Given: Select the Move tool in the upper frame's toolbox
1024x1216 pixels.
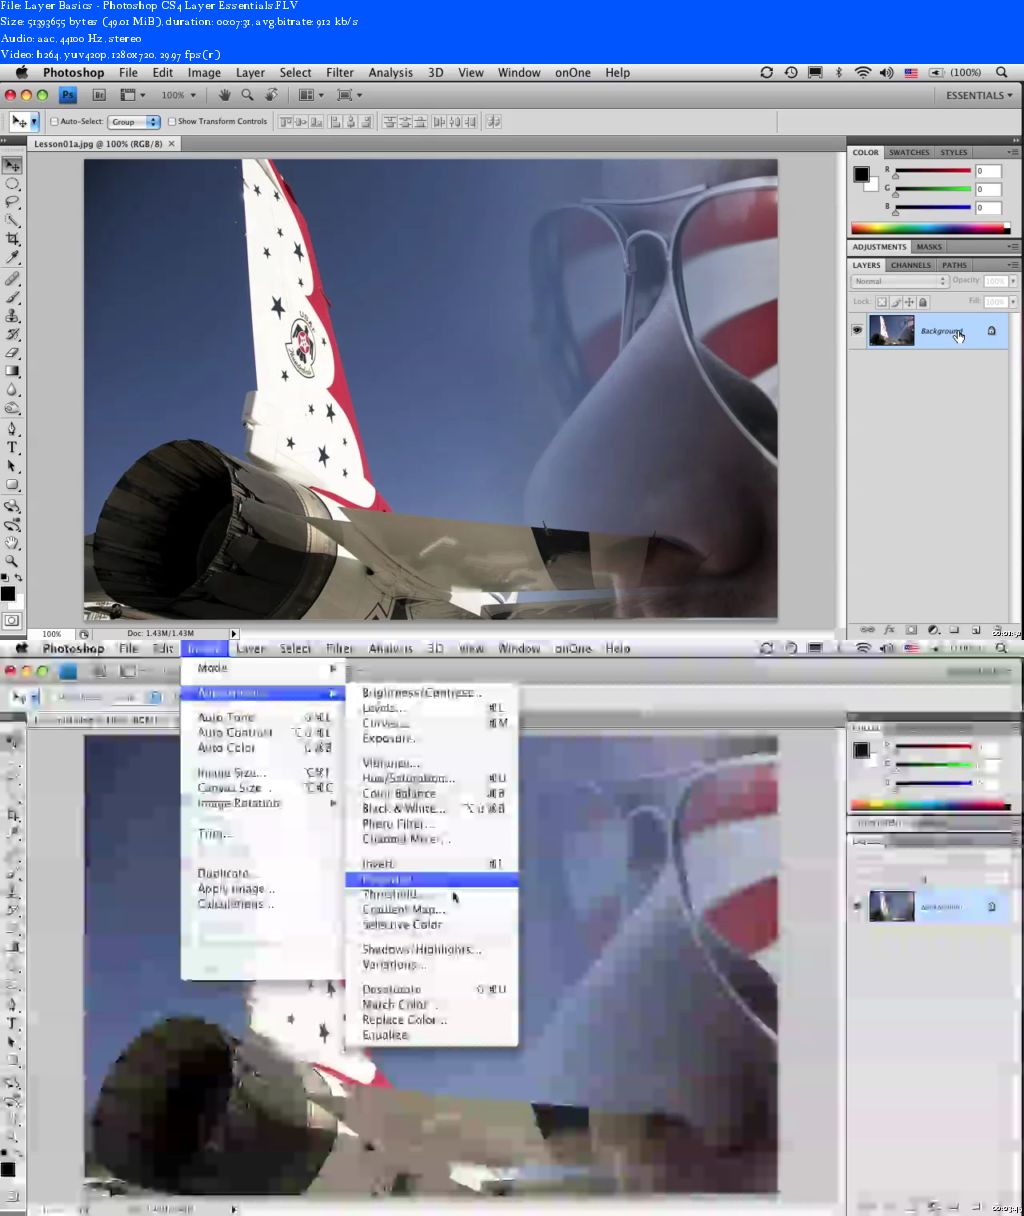Looking at the screenshot, I should (x=12, y=165).
